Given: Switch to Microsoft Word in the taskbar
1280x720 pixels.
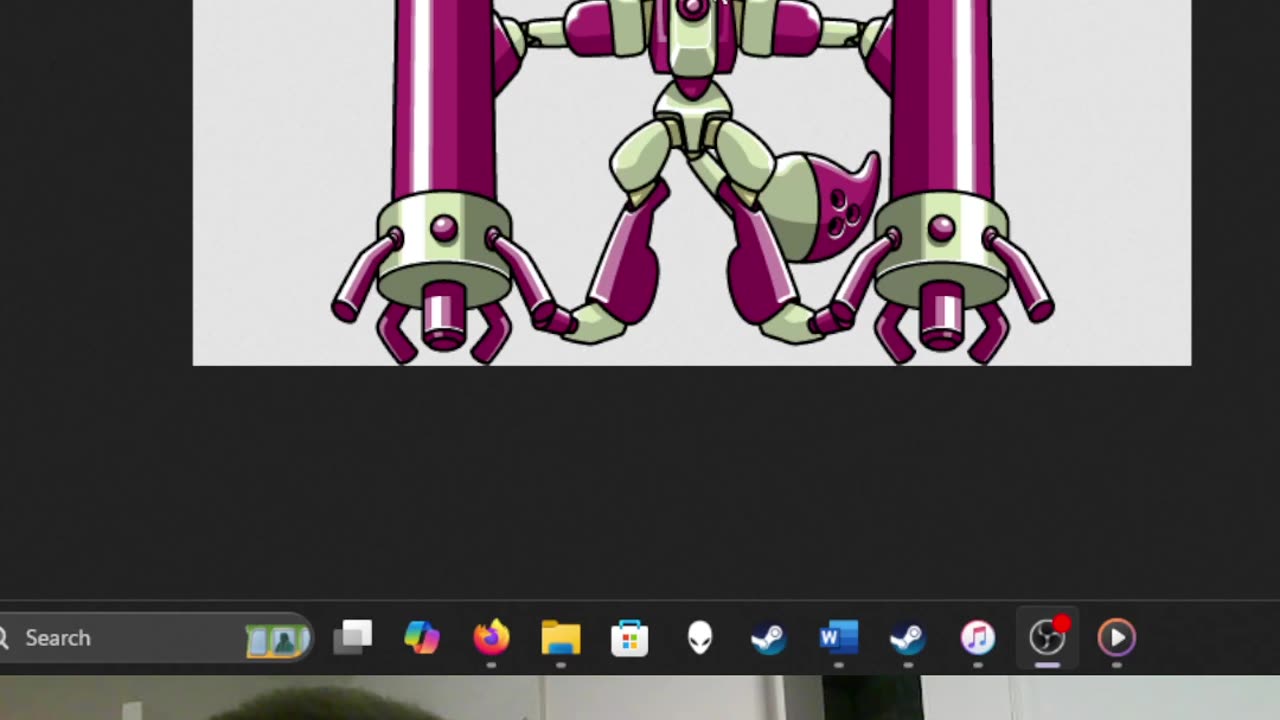Looking at the screenshot, I should click(838, 638).
